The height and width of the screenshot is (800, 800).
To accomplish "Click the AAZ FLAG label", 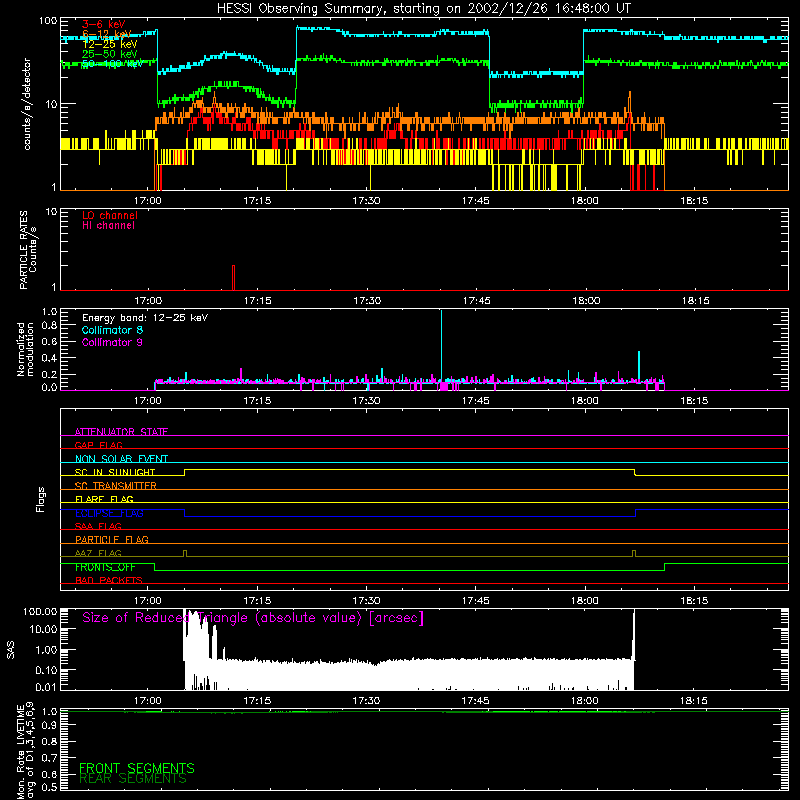I will 98,553.
